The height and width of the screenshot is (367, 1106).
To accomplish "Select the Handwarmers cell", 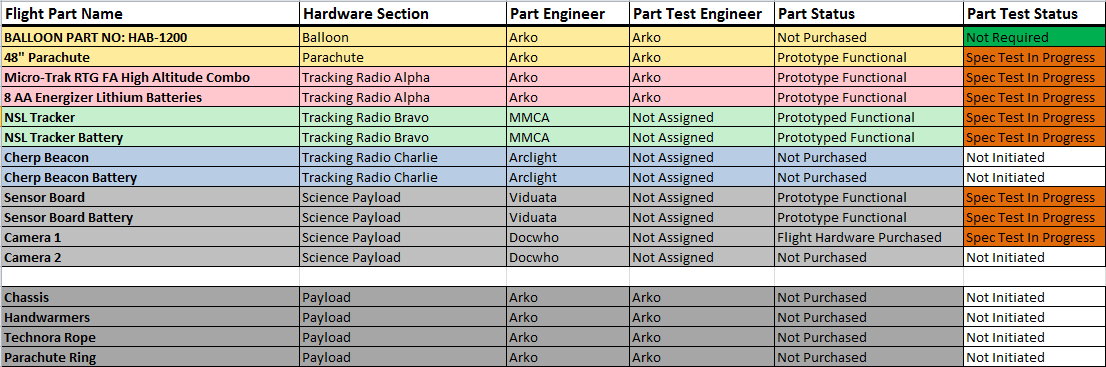I will click(150, 318).
